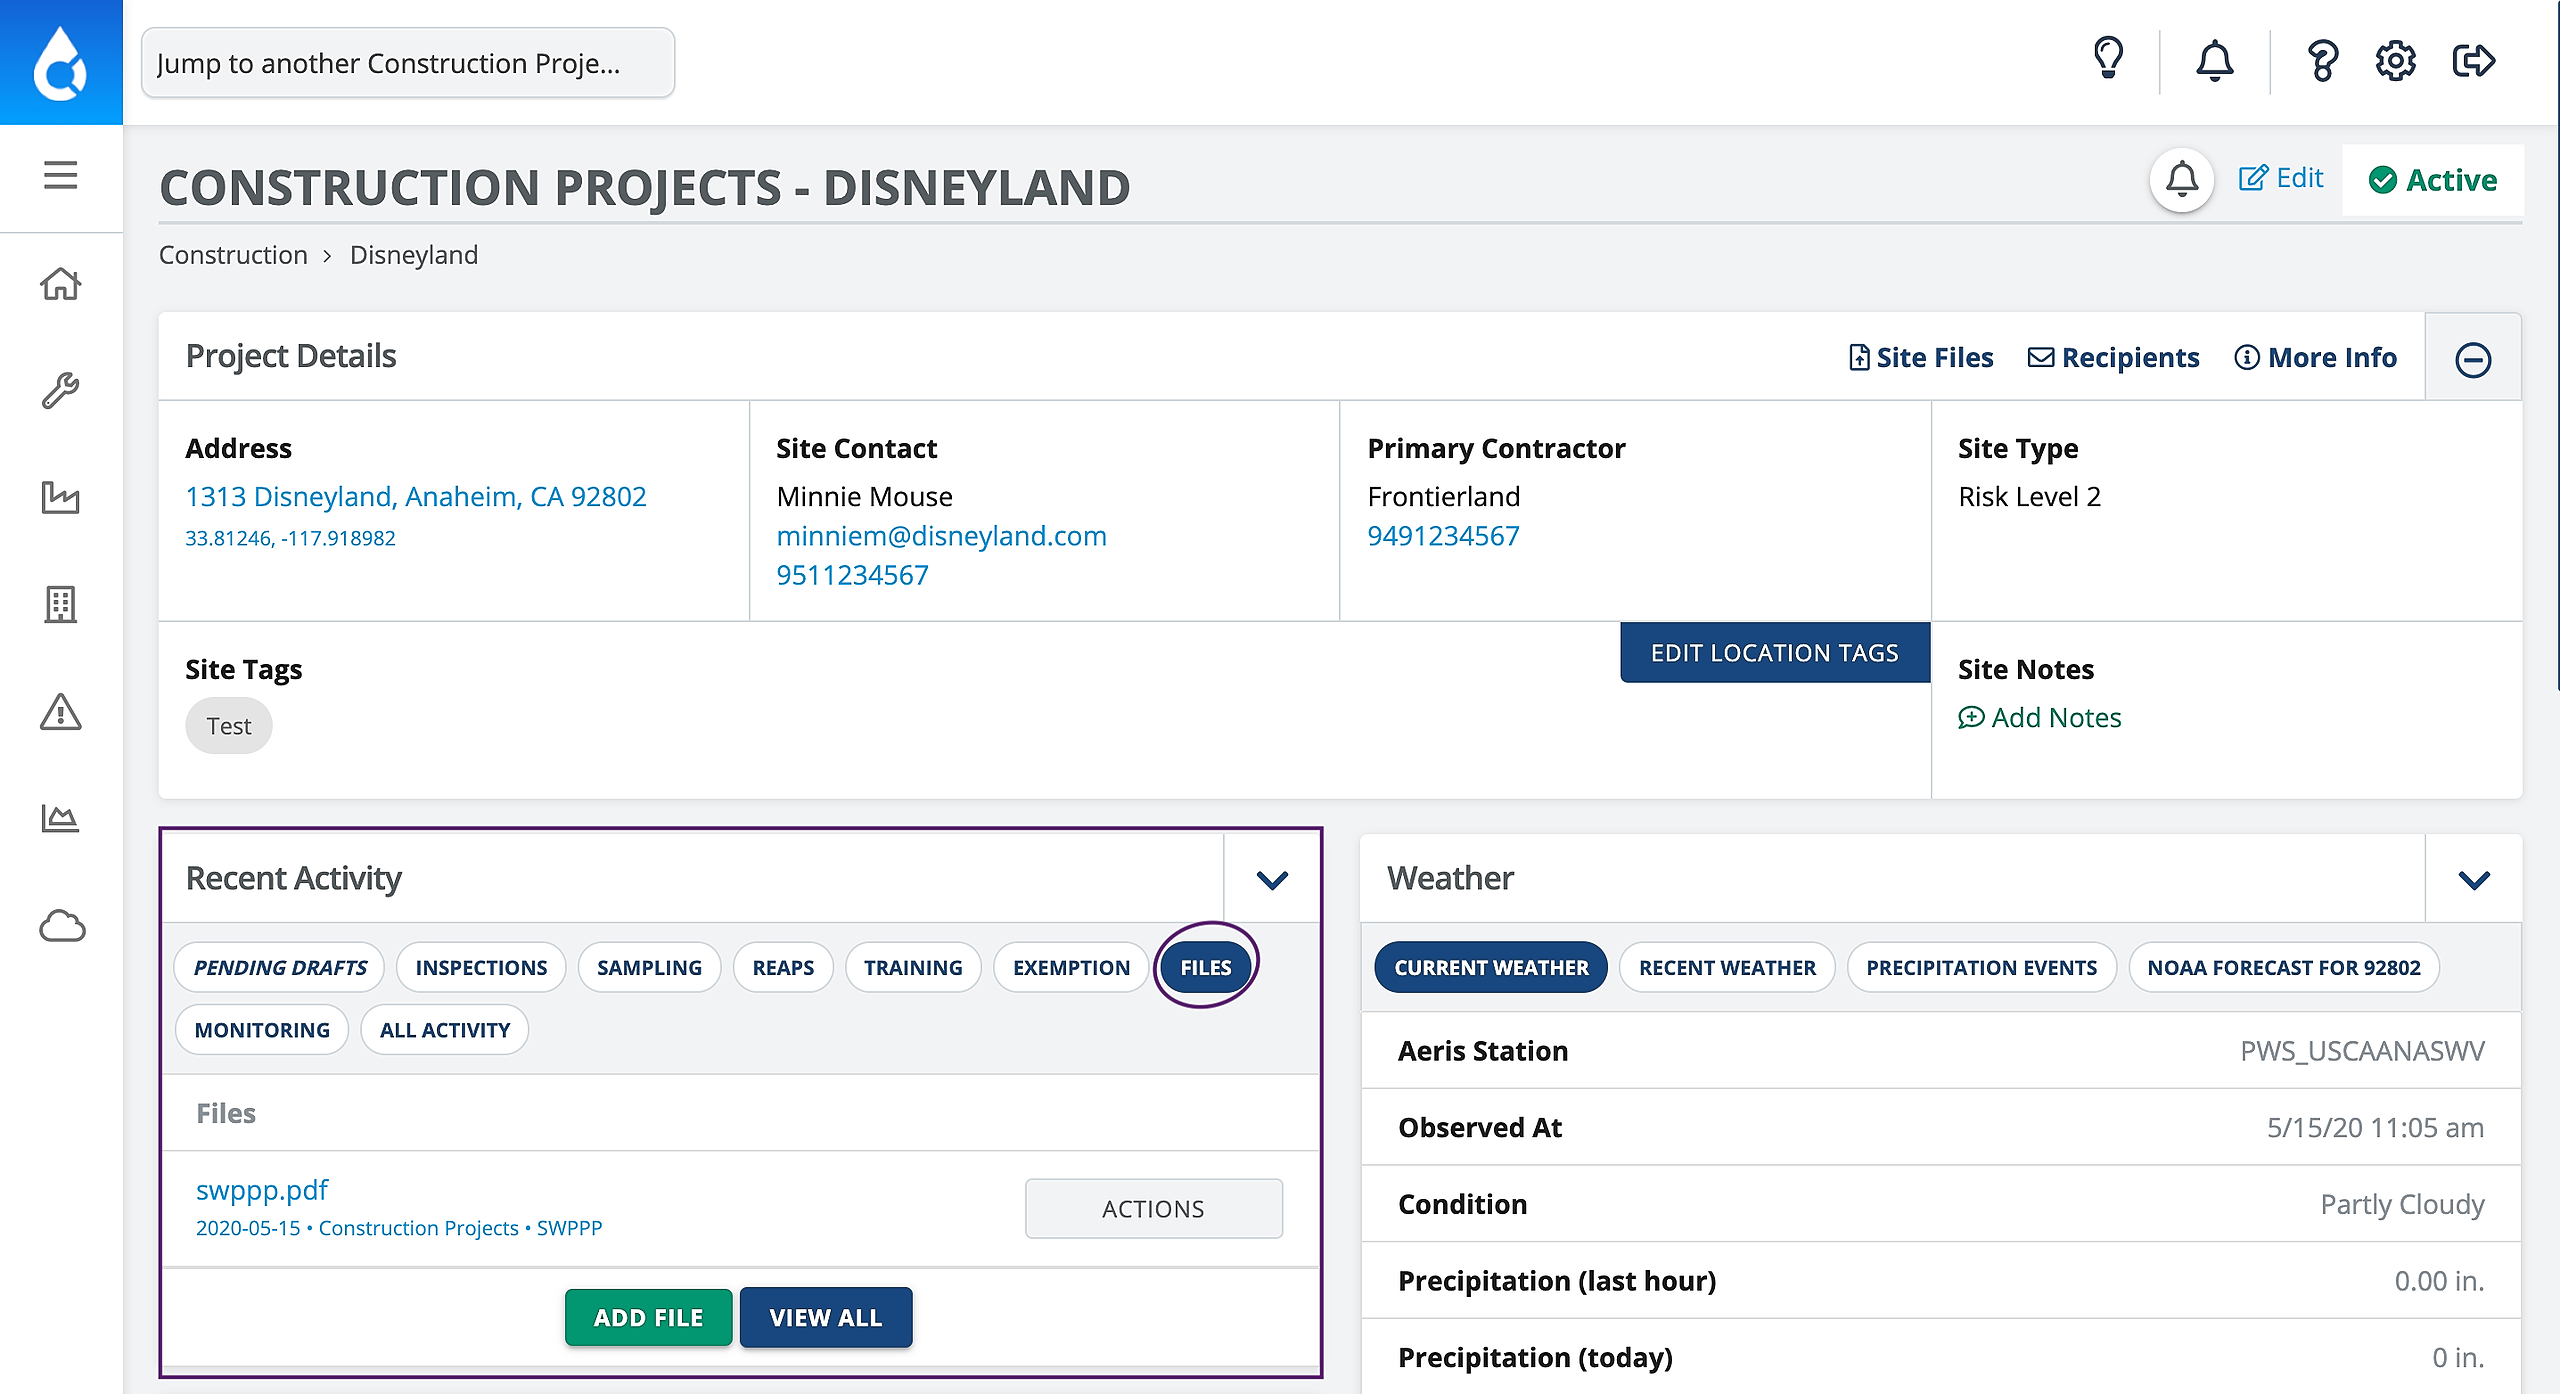Image resolution: width=2560 pixels, height=1394 pixels.
Task: Open the area chart reports sidebar icon
Action: pos(61,819)
